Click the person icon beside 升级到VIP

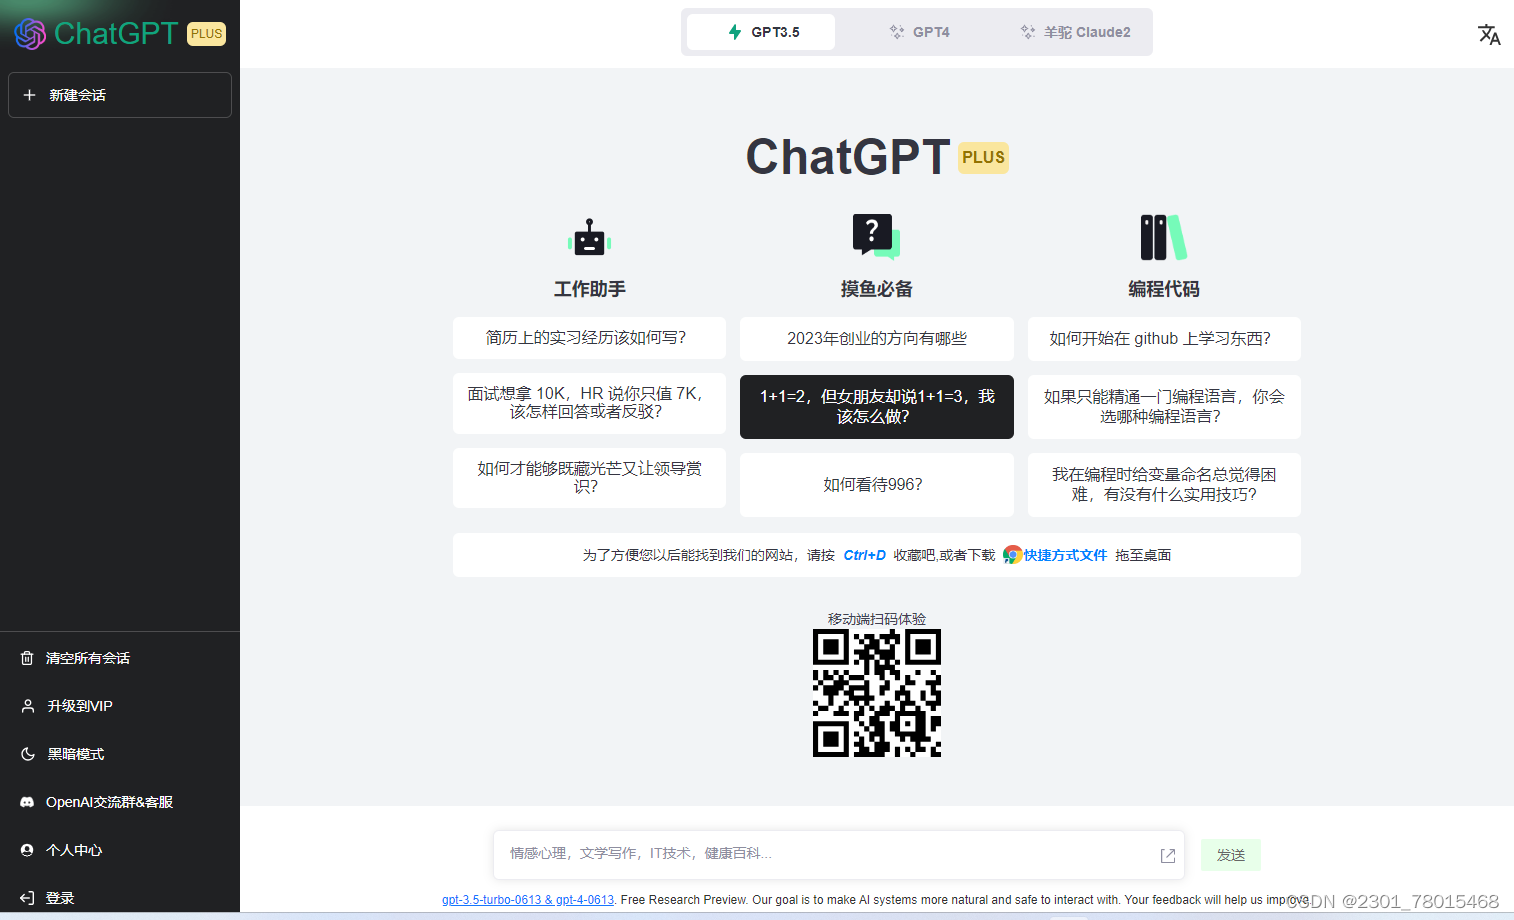tap(28, 706)
